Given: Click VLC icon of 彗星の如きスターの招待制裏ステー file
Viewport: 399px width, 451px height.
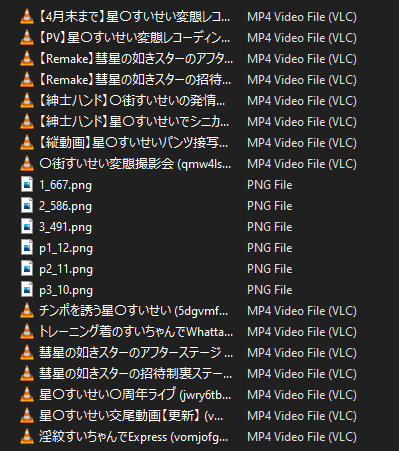Looking at the screenshot, I should click(27, 374).
